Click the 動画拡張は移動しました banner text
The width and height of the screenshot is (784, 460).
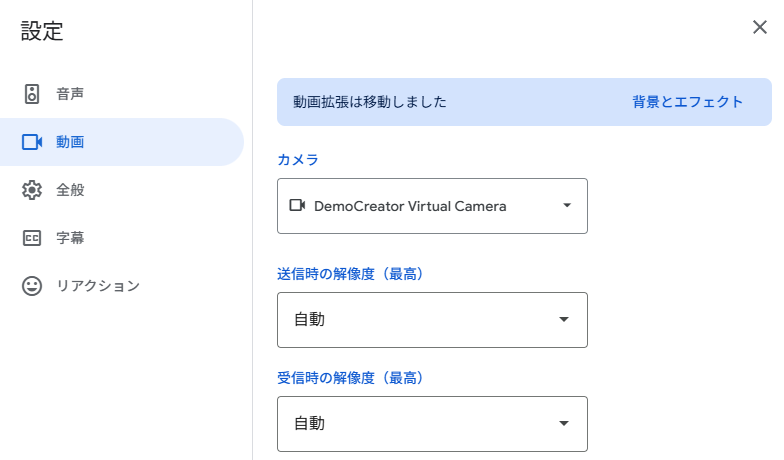pos(369,102)
